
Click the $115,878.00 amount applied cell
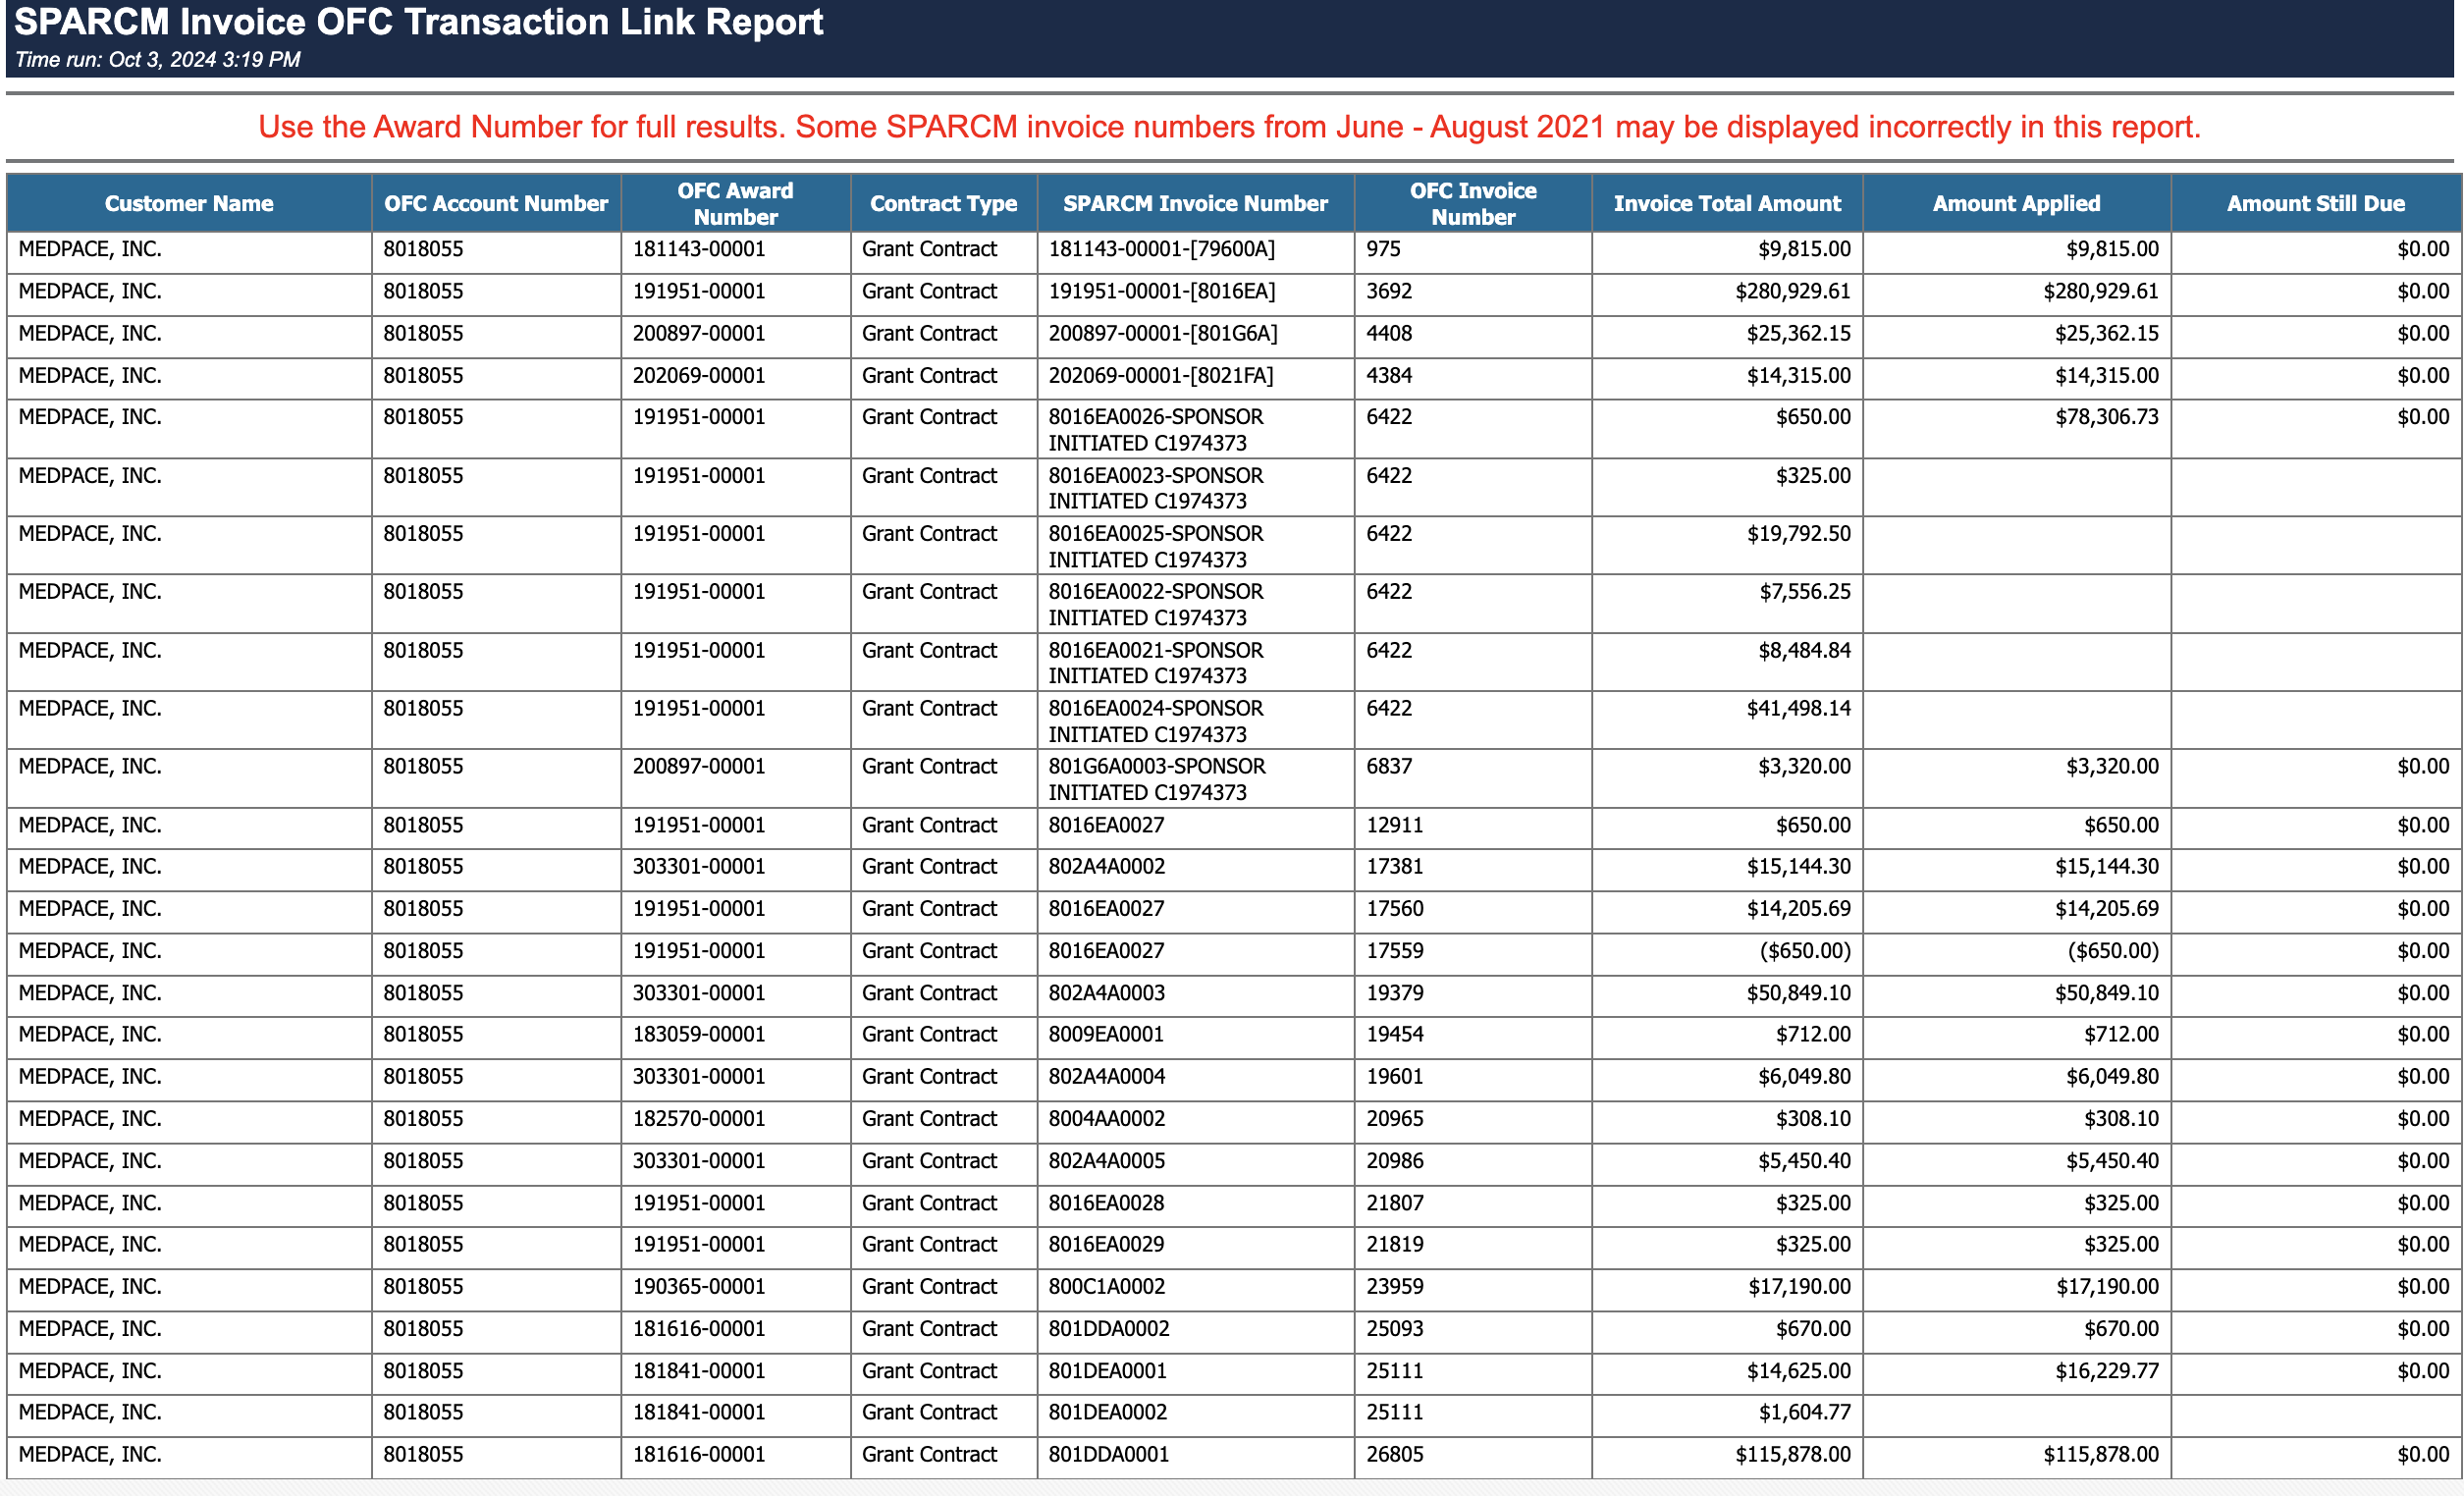(x=2100, y=1455)
